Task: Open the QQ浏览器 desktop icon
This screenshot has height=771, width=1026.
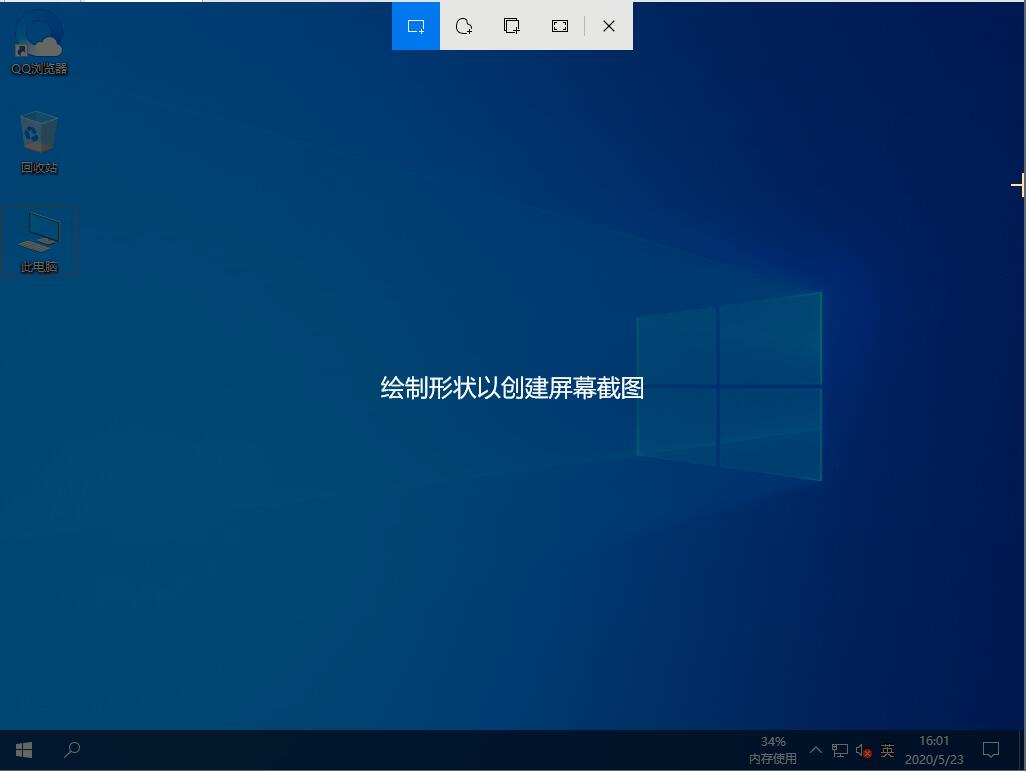Action: pos(39,40)
